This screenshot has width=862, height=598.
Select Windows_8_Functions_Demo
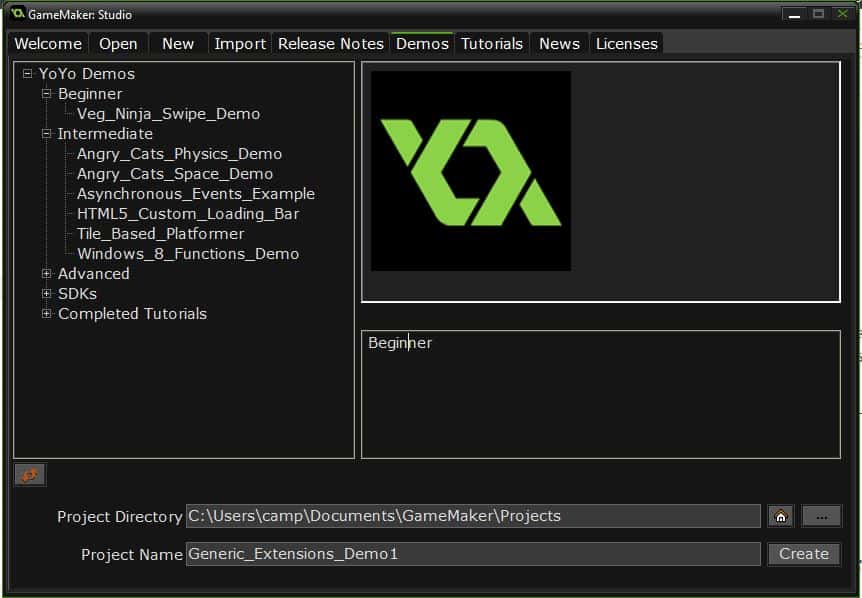188,254
